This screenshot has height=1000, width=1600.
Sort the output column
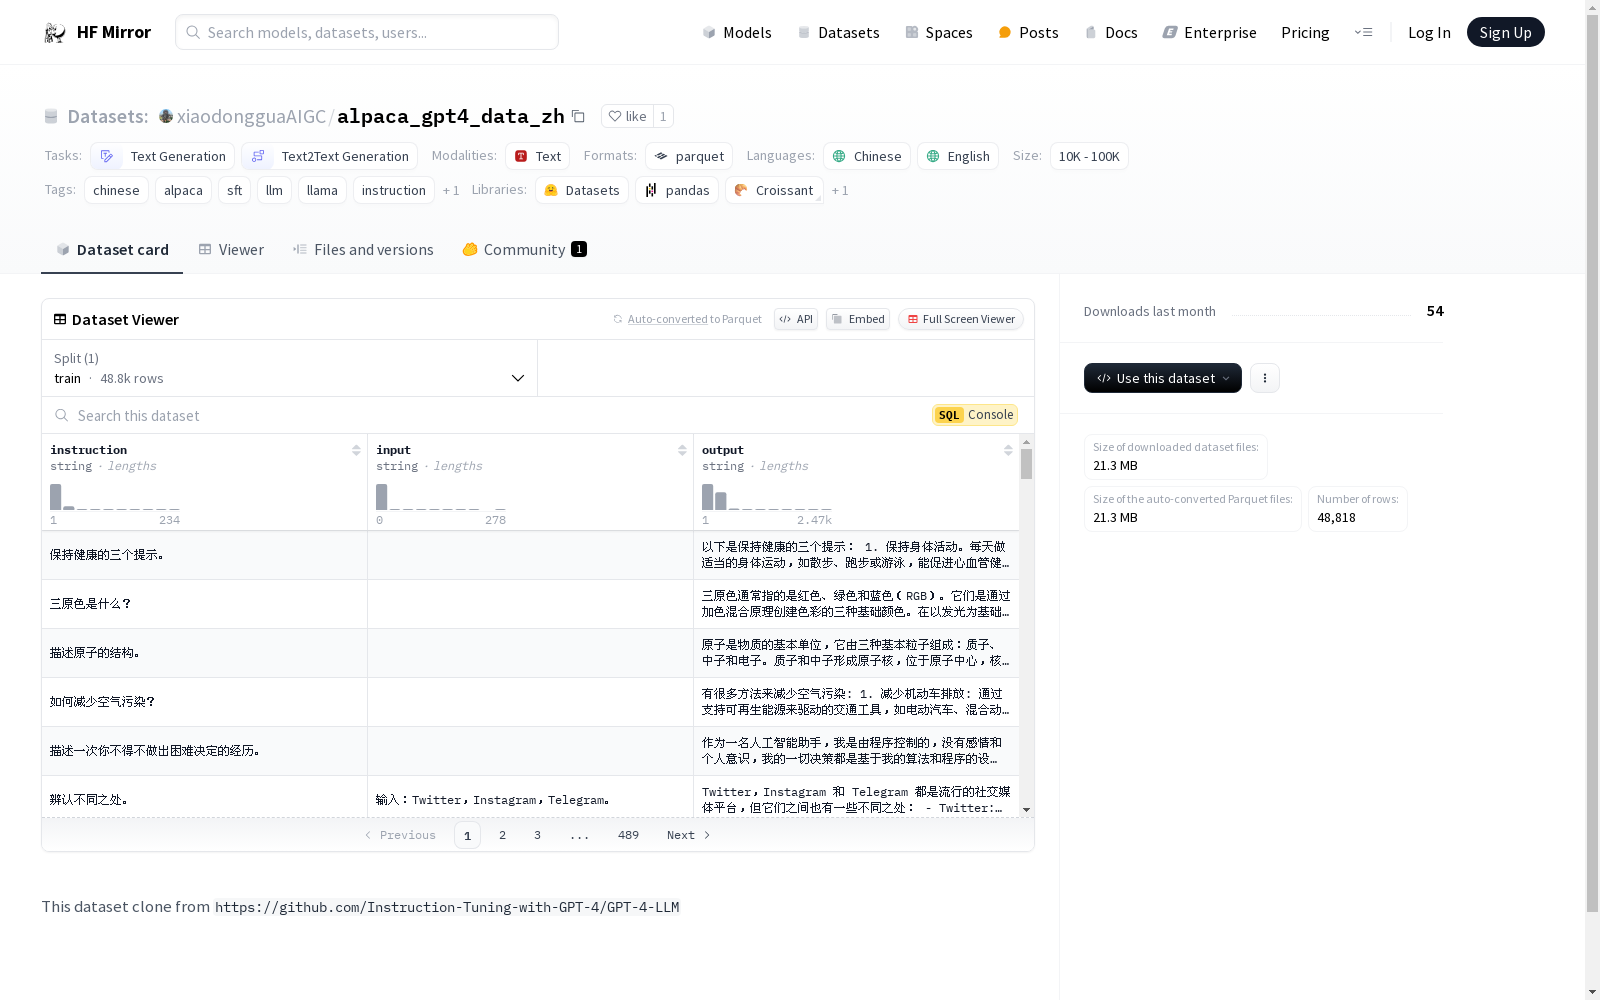point(1007,450)
